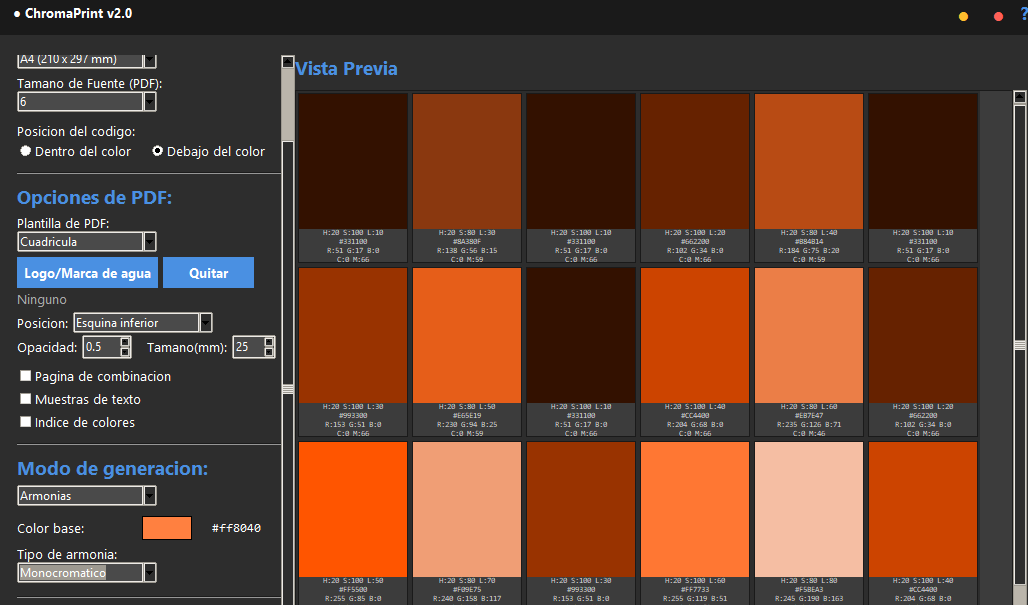Image resolution: width=1028 pixels, height=605 pixels.
Task: Open the A4 paper size dropdown
Action: point(149,60)
